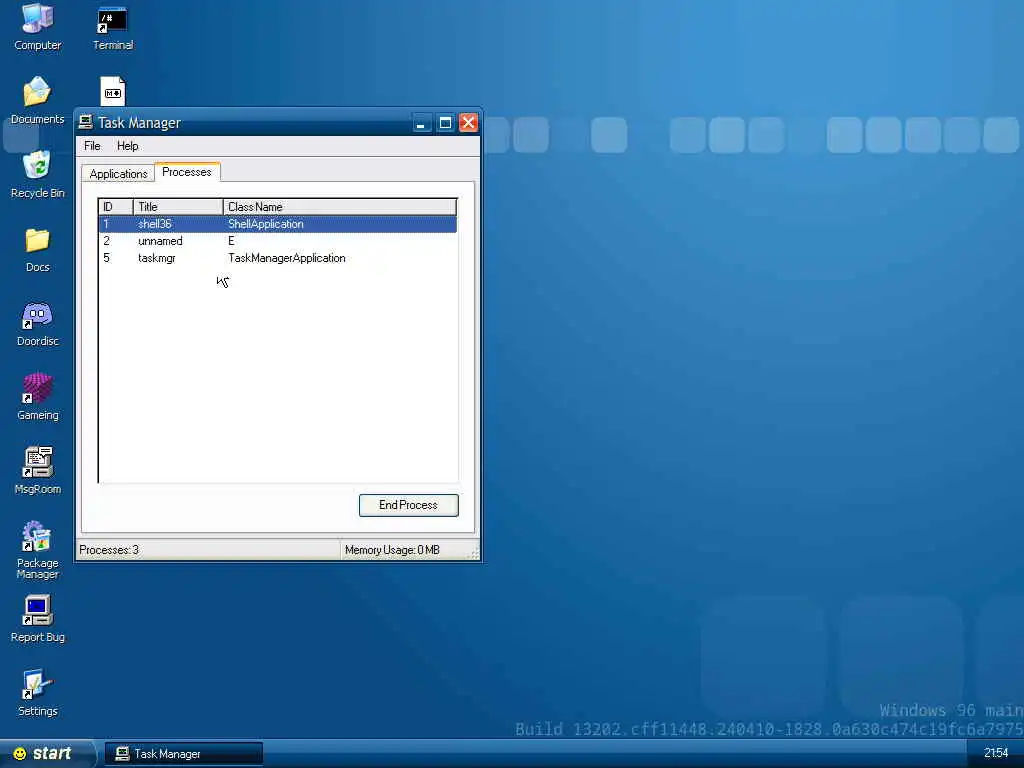Minimize the Task Manager window
The width and height of the screenshot is (1024, 768).
(422, 122)
